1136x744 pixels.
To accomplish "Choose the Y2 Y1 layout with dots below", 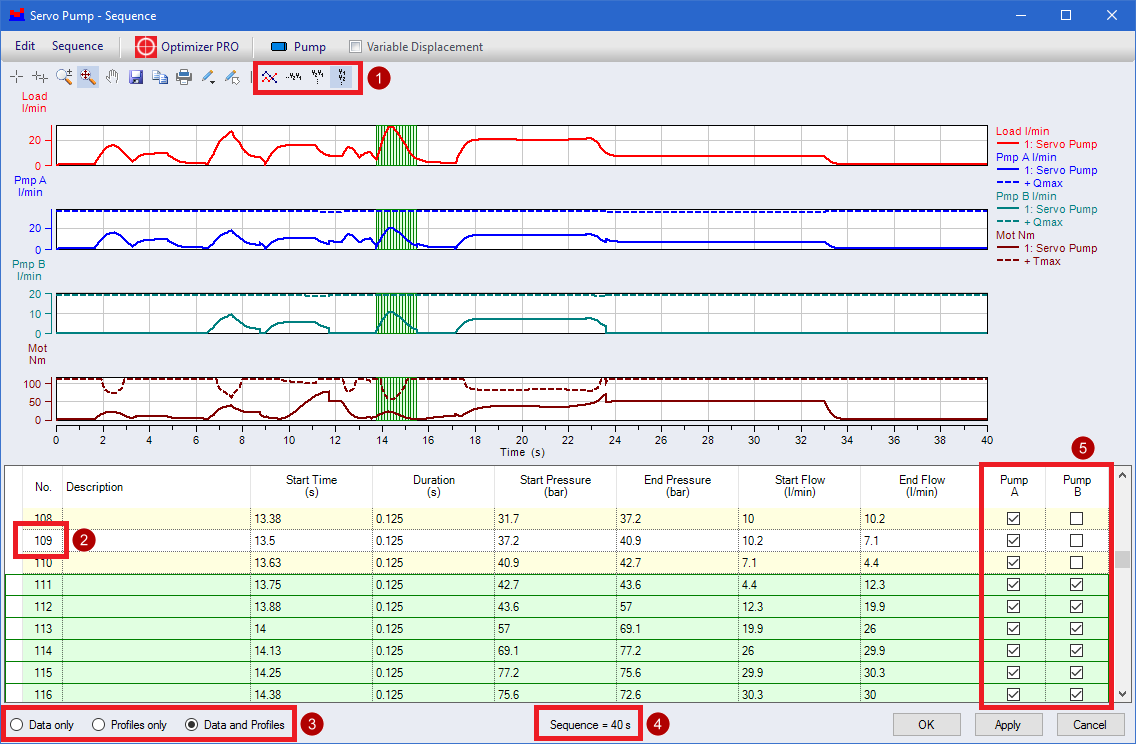I will [317, 77].
